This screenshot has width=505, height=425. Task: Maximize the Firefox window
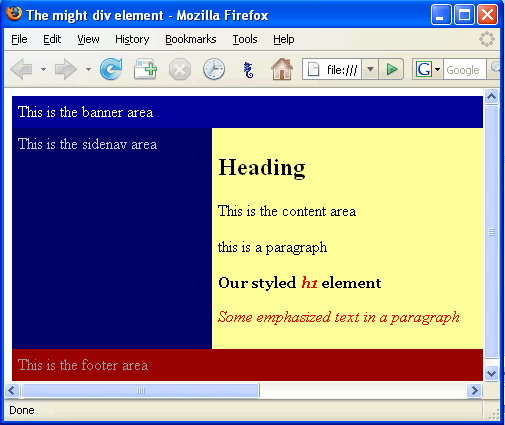pos(464,15)
